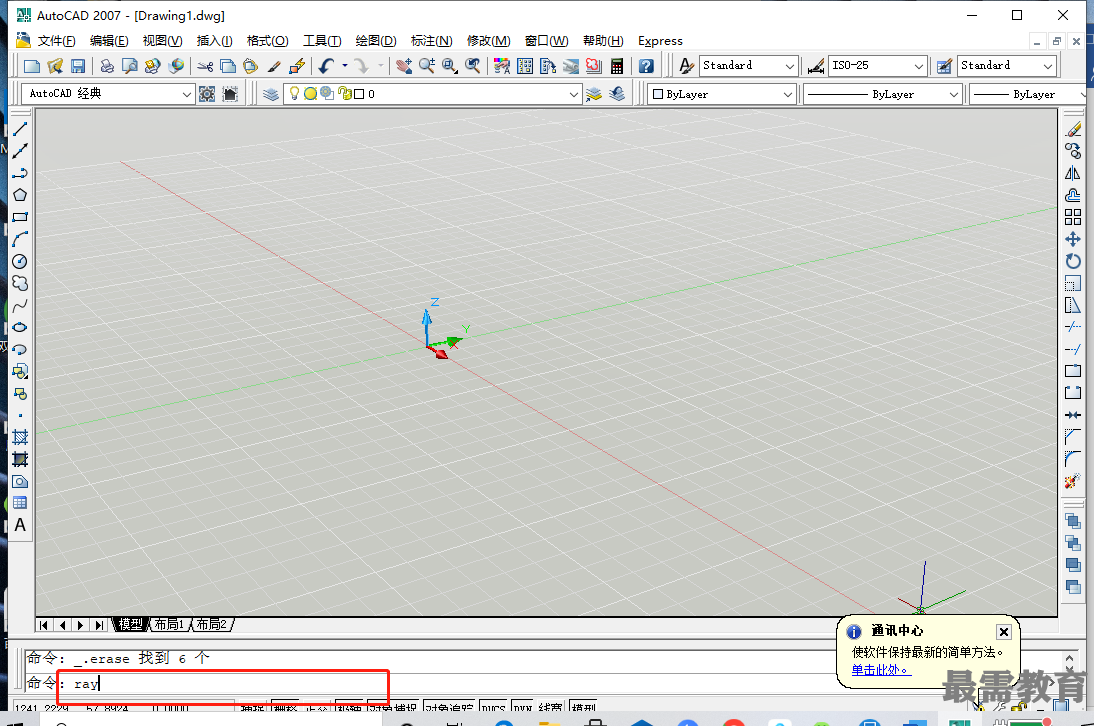Close the 通讯中心 notification bubble
Screen dimensions: 1094x726
(x=1003, y=632)
